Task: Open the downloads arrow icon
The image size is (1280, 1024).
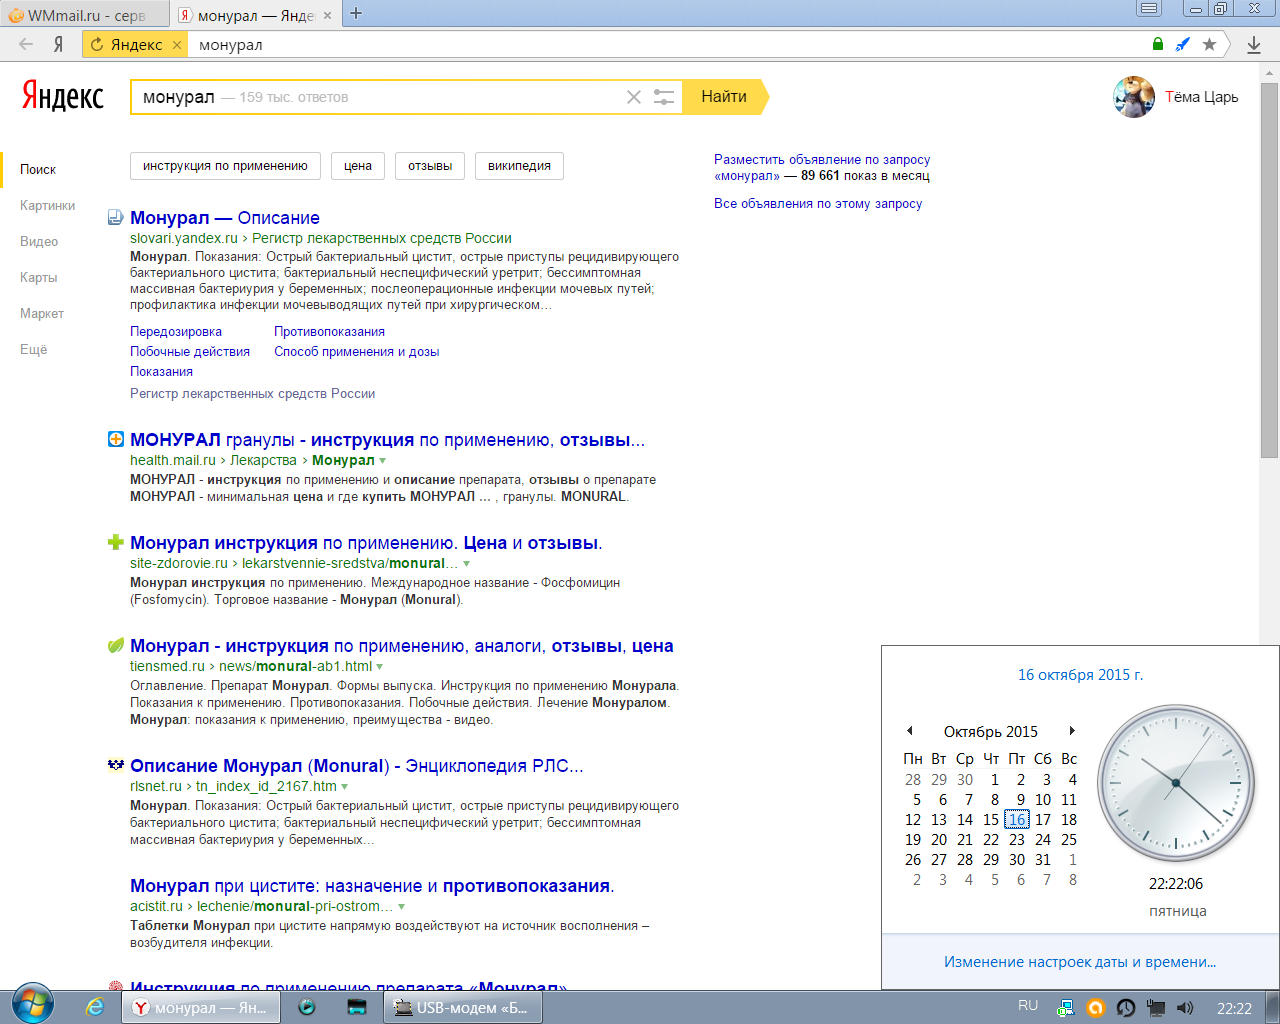Action: 1254,44
